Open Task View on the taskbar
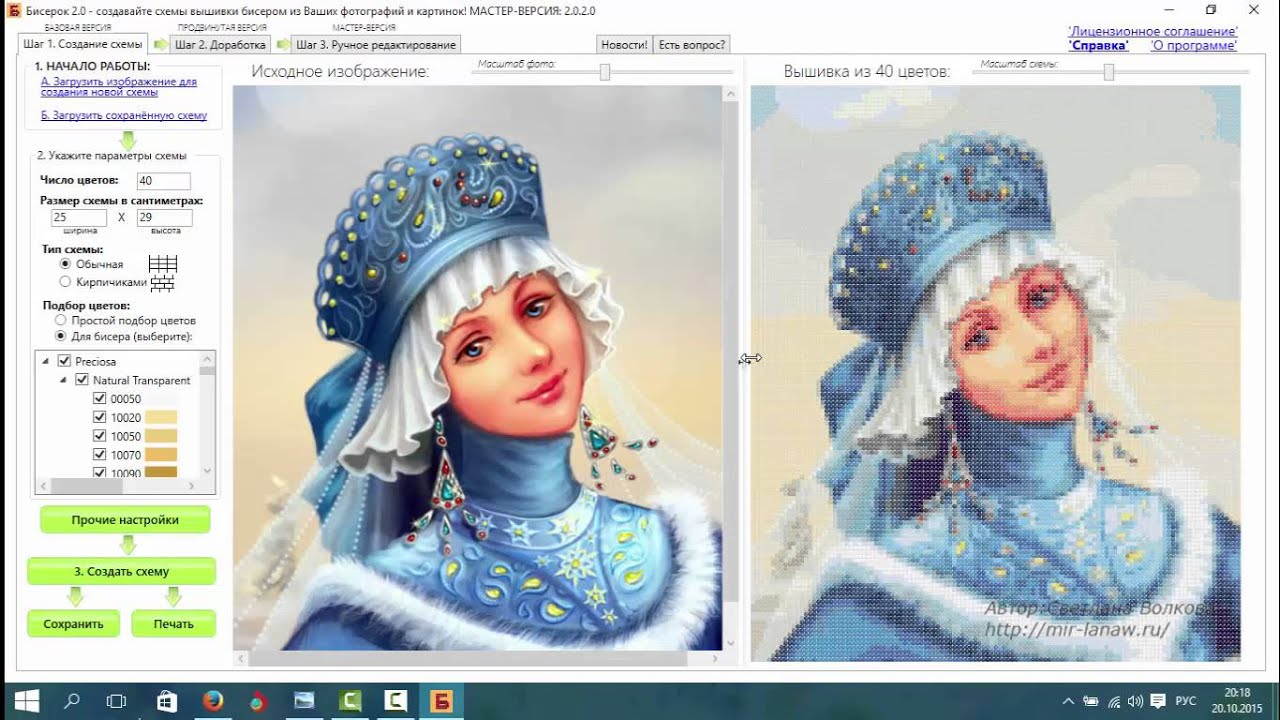Image resolution: width=1280 pixels, height=720 pixels. [117, 701]
